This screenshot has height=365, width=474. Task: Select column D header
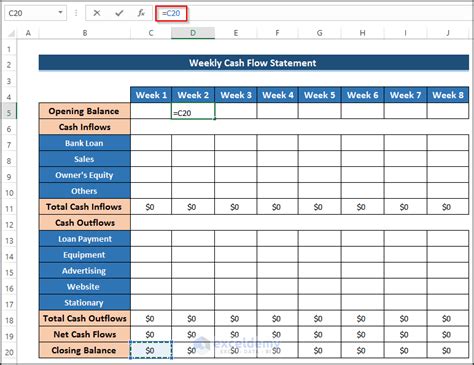click(x=193, y=33)
